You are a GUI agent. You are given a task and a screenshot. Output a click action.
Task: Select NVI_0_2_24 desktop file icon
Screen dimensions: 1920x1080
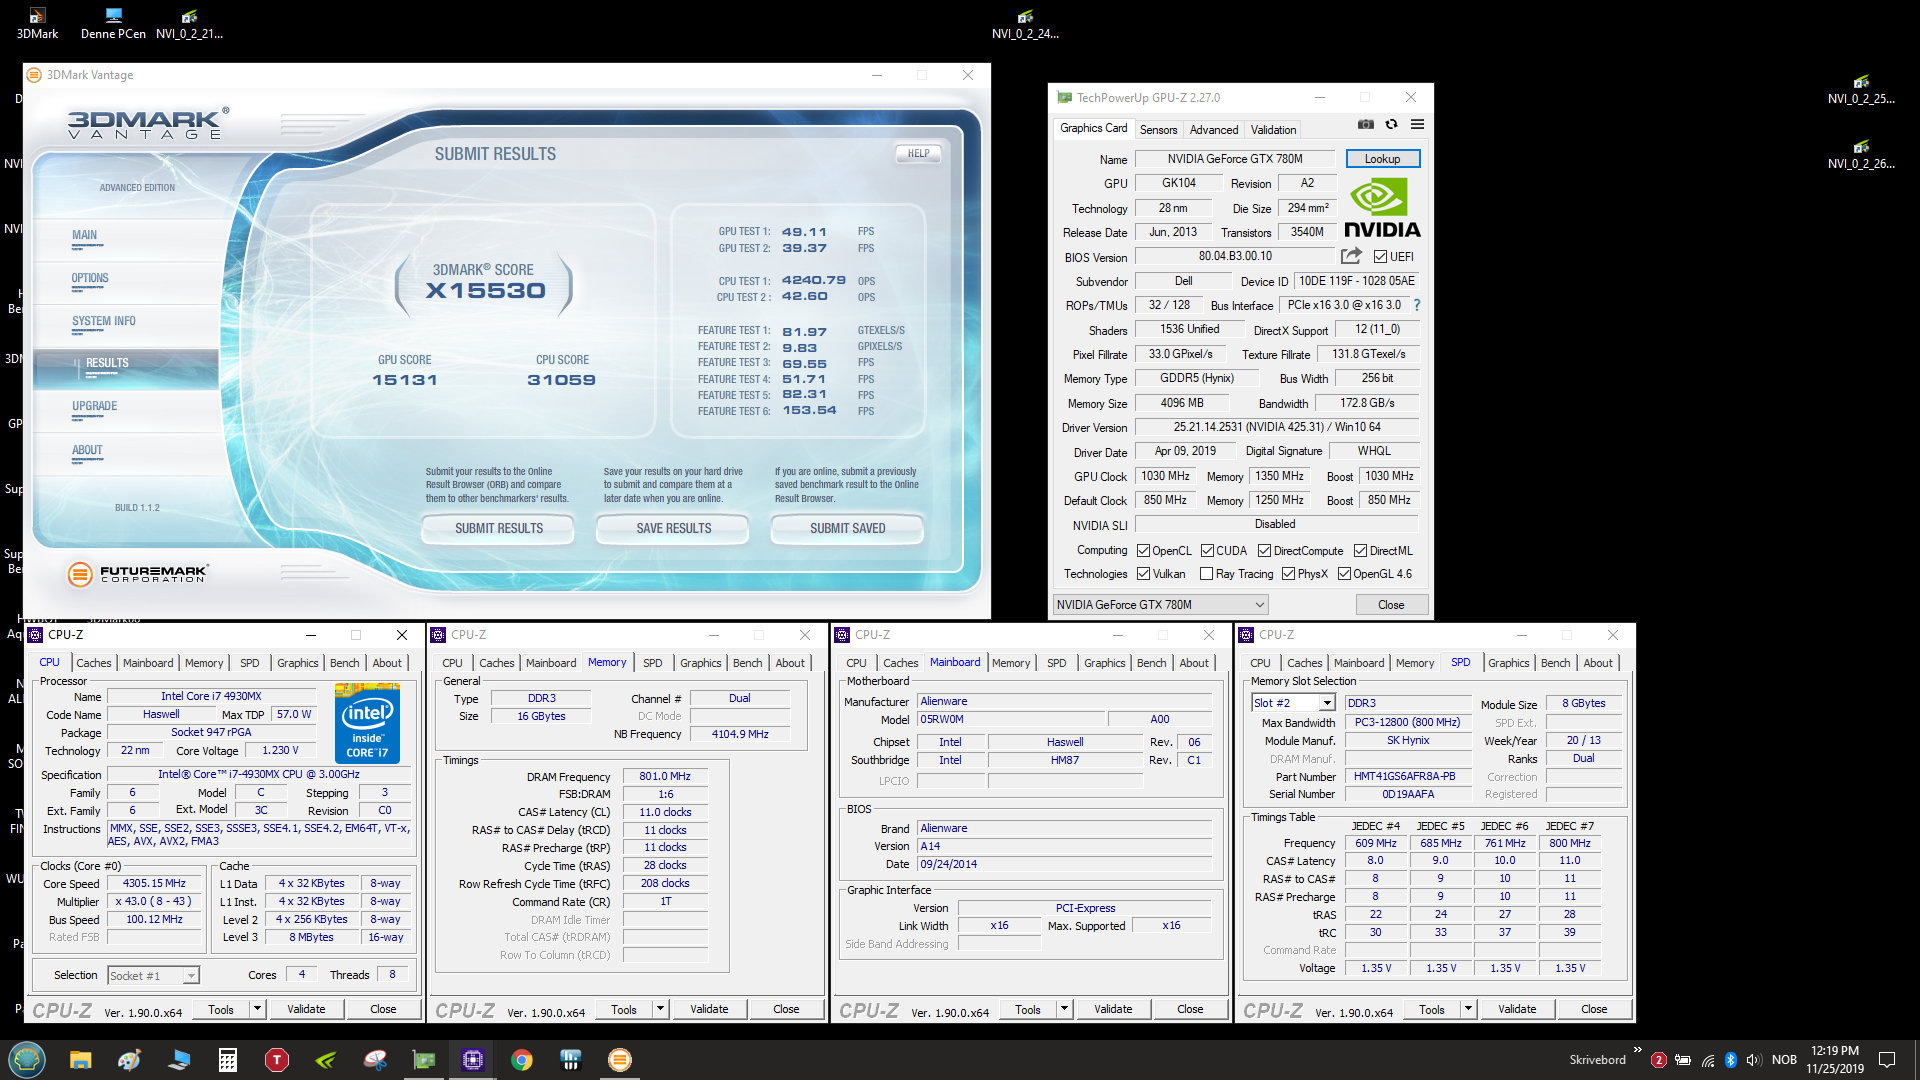pyautogui.click(x=1025, y=23)
